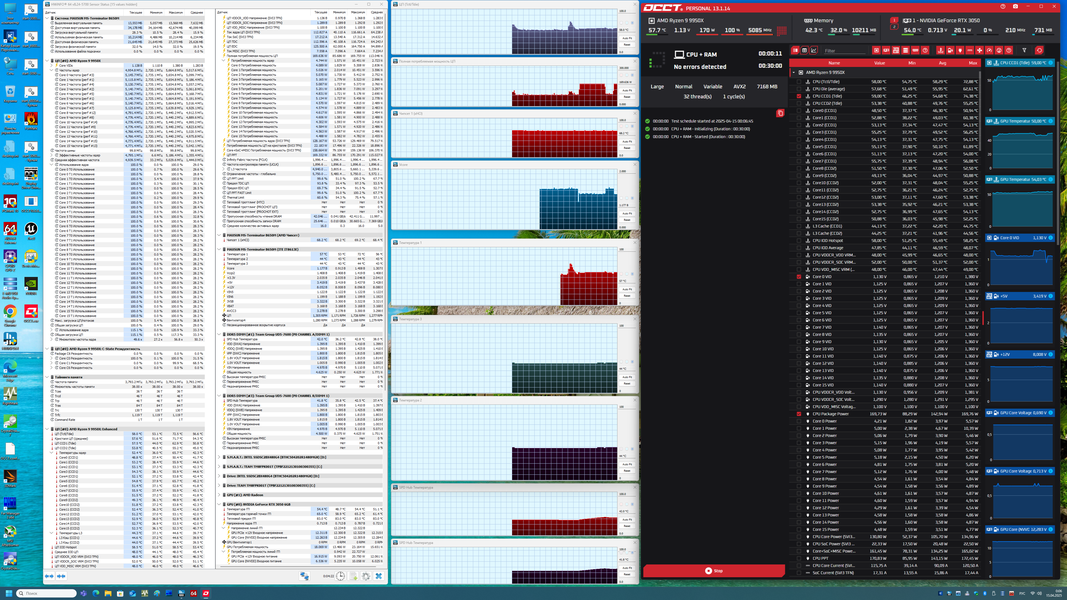
Task: Open info for CPU CCD1 (Tdie) graph
Action: pyautogui.click(x=1051, y=63)
